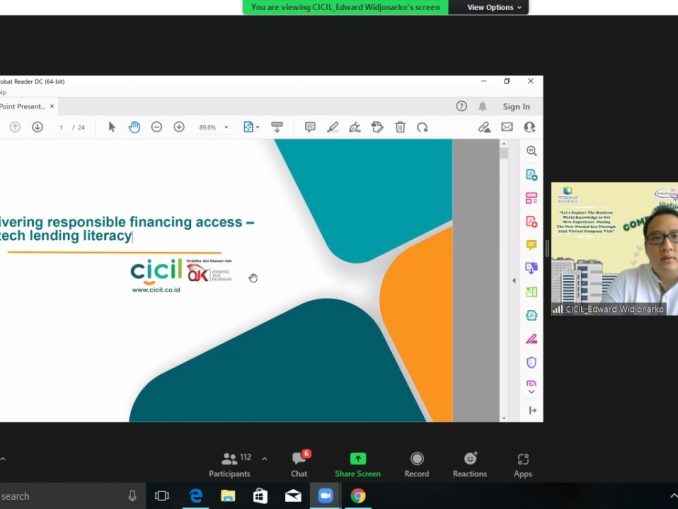This screenshot has height=509, width=678.
Task: Click the microphone in taskbar search
Action: click(x=132, y=496)
